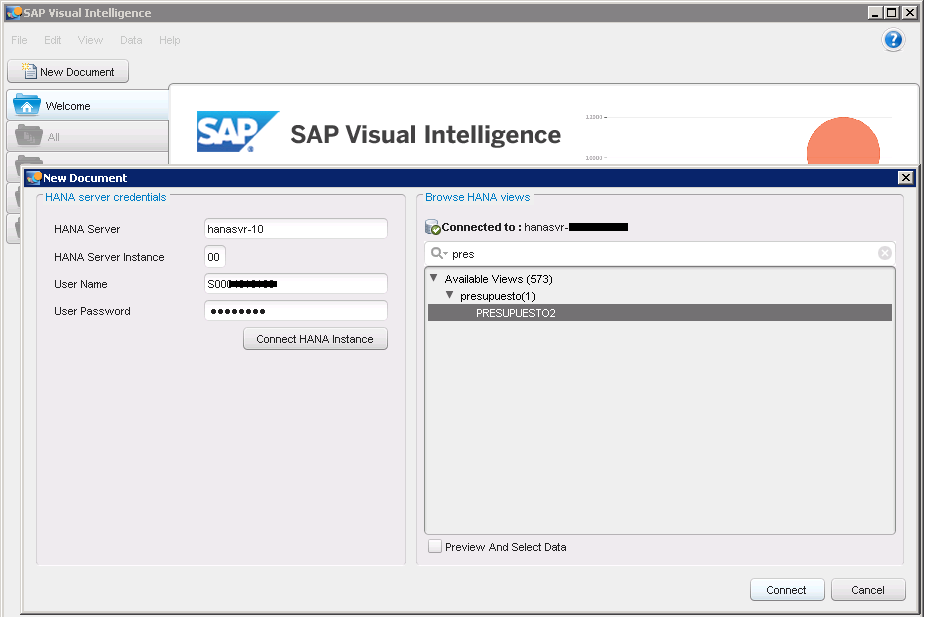Screen dimensions: 926x617
Task: Click the Connect button
Action: click(x=786, y=590)
